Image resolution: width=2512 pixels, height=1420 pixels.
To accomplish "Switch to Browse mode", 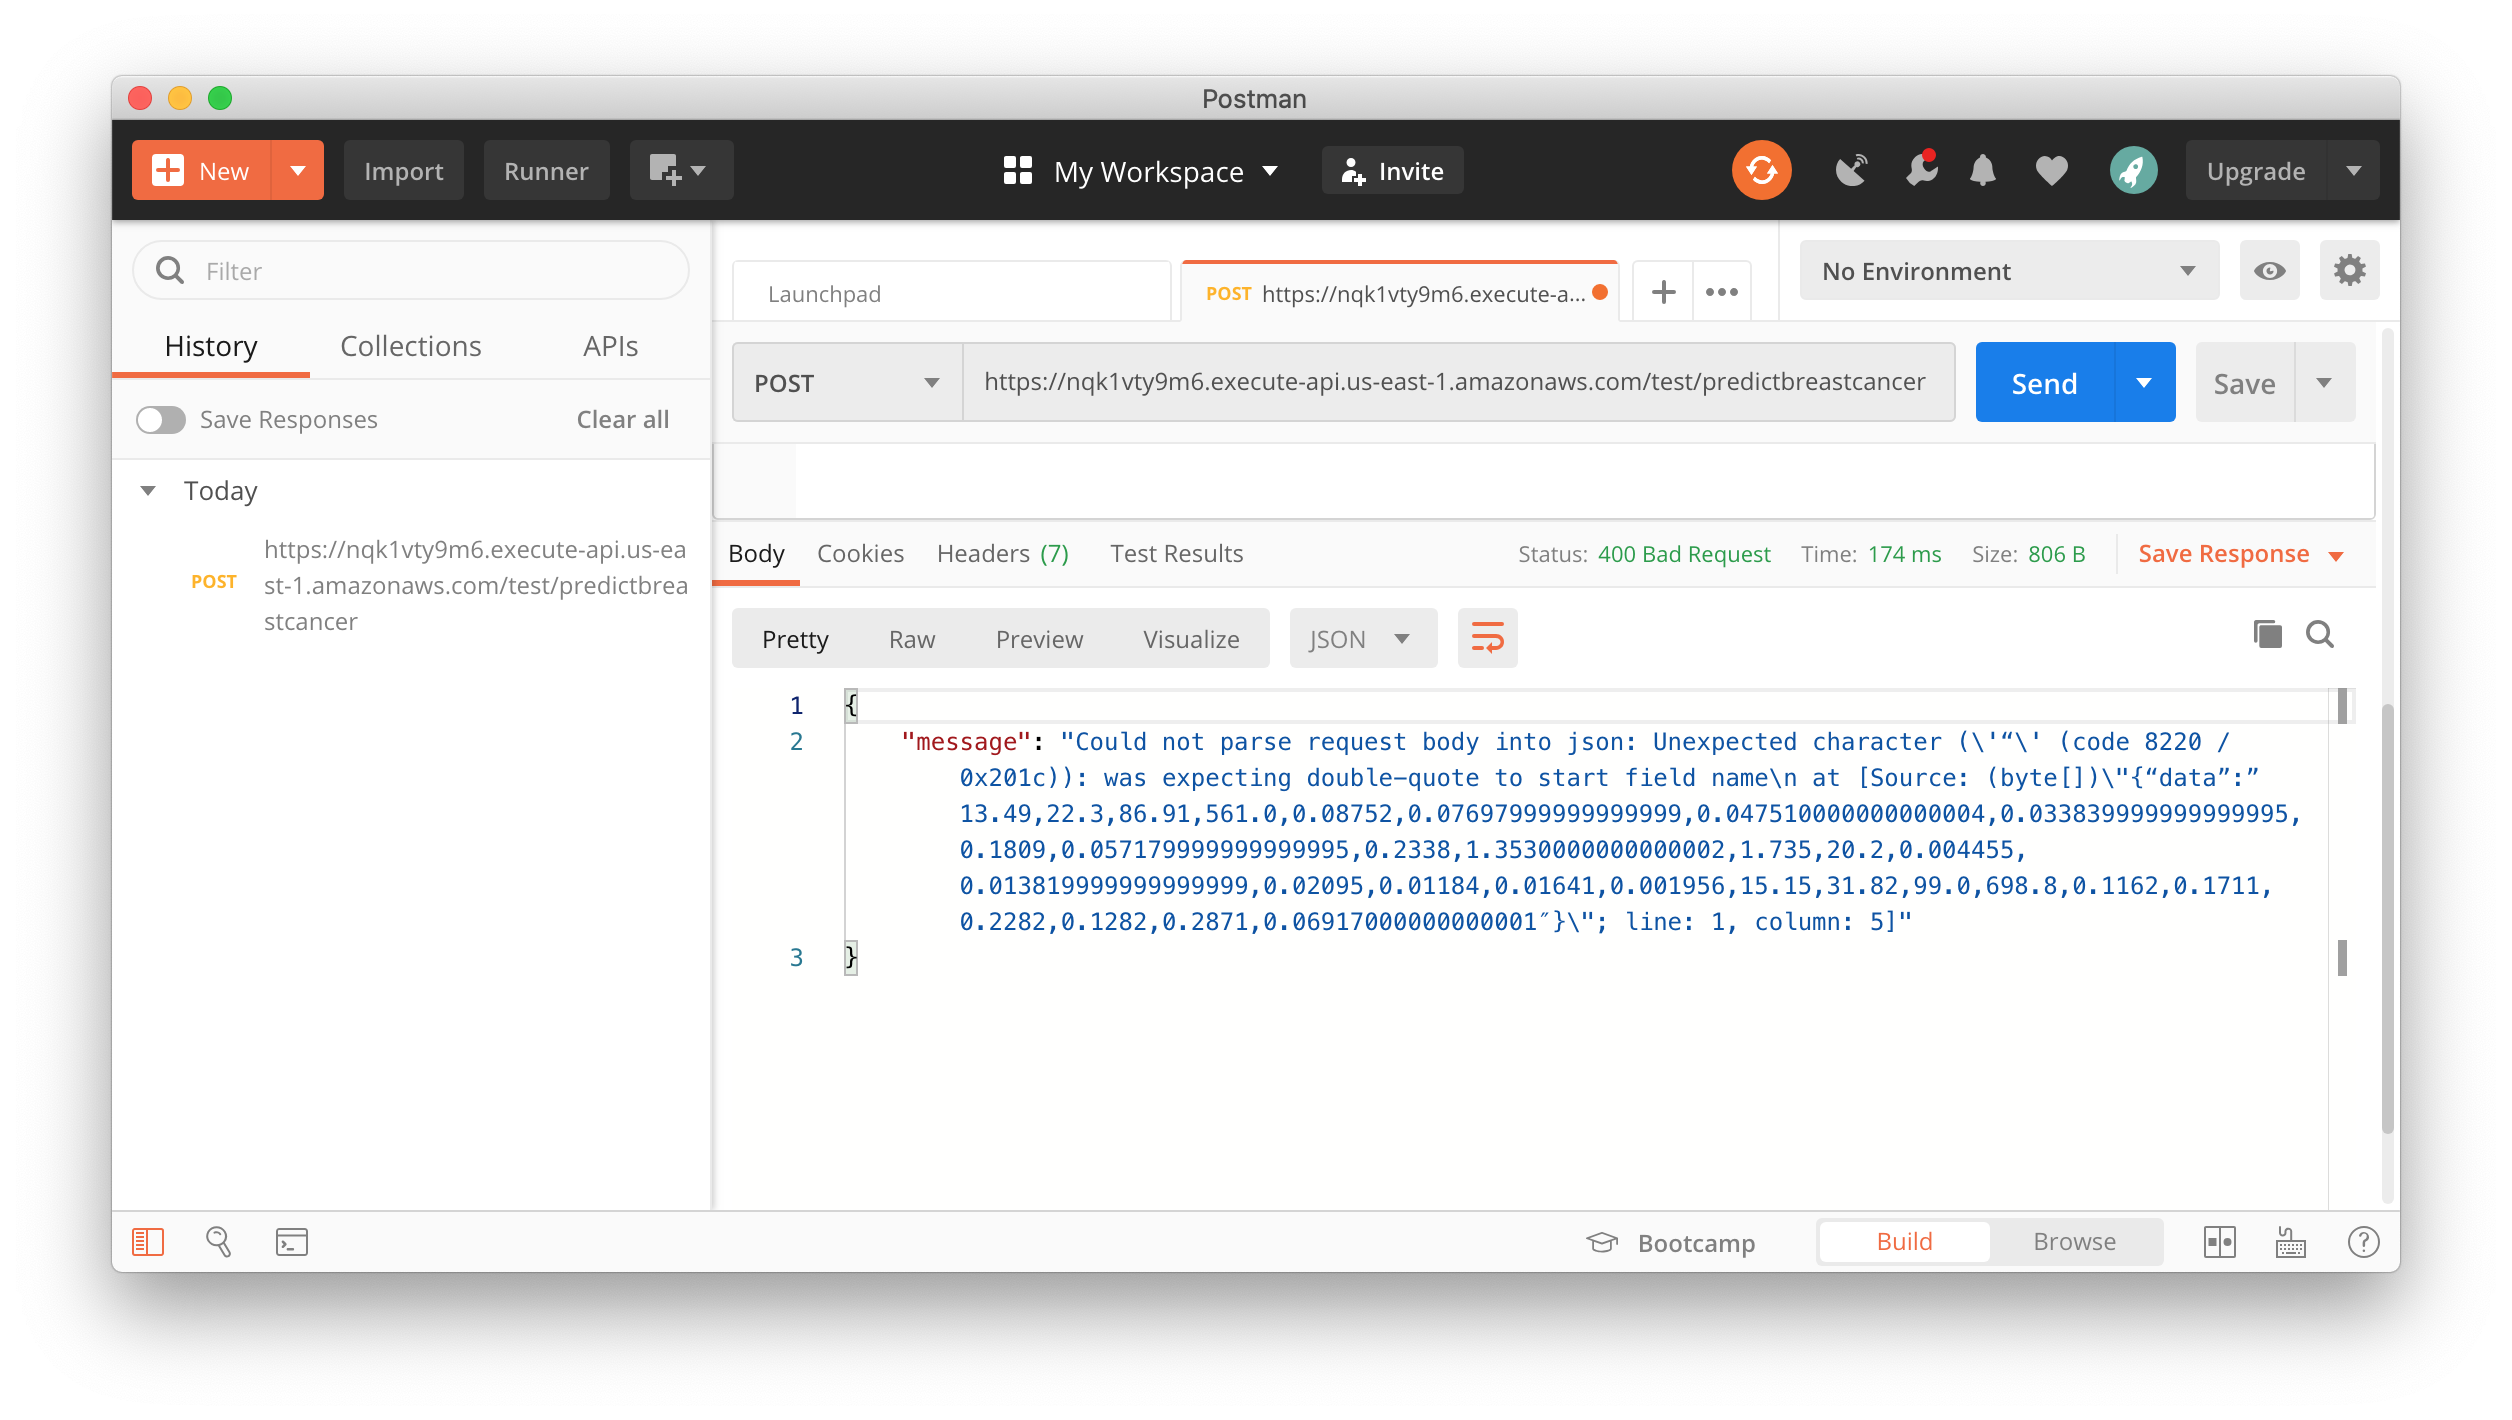I will [x=2074, y=1241].
